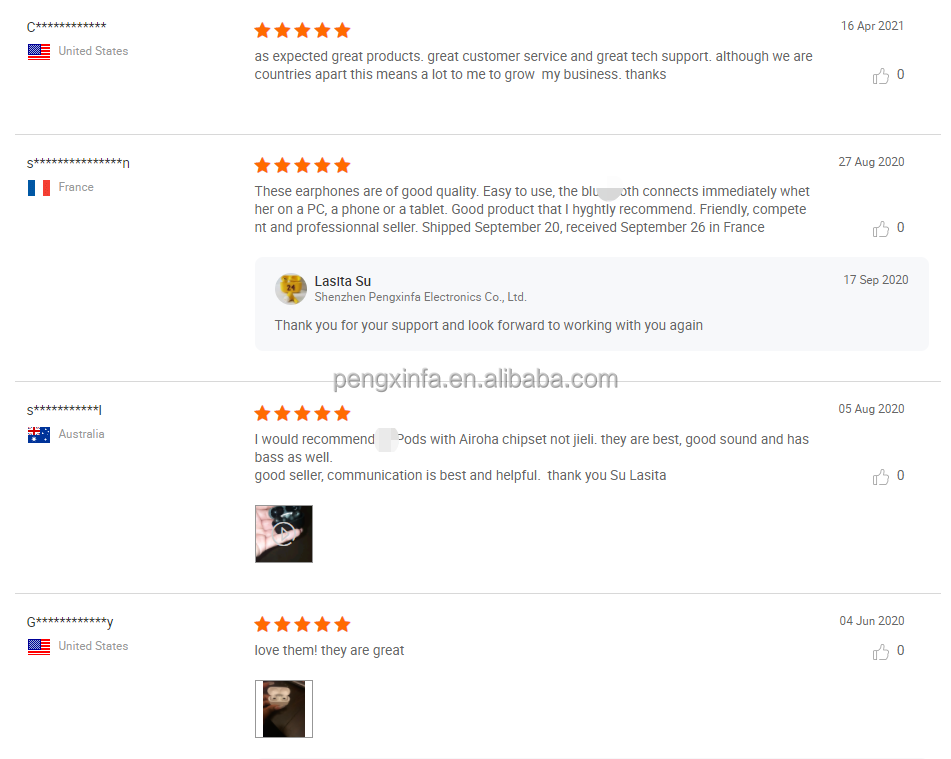Click reviewer name s***l from Australia
Screen dimensions: 951x759
tap(64, 410)
